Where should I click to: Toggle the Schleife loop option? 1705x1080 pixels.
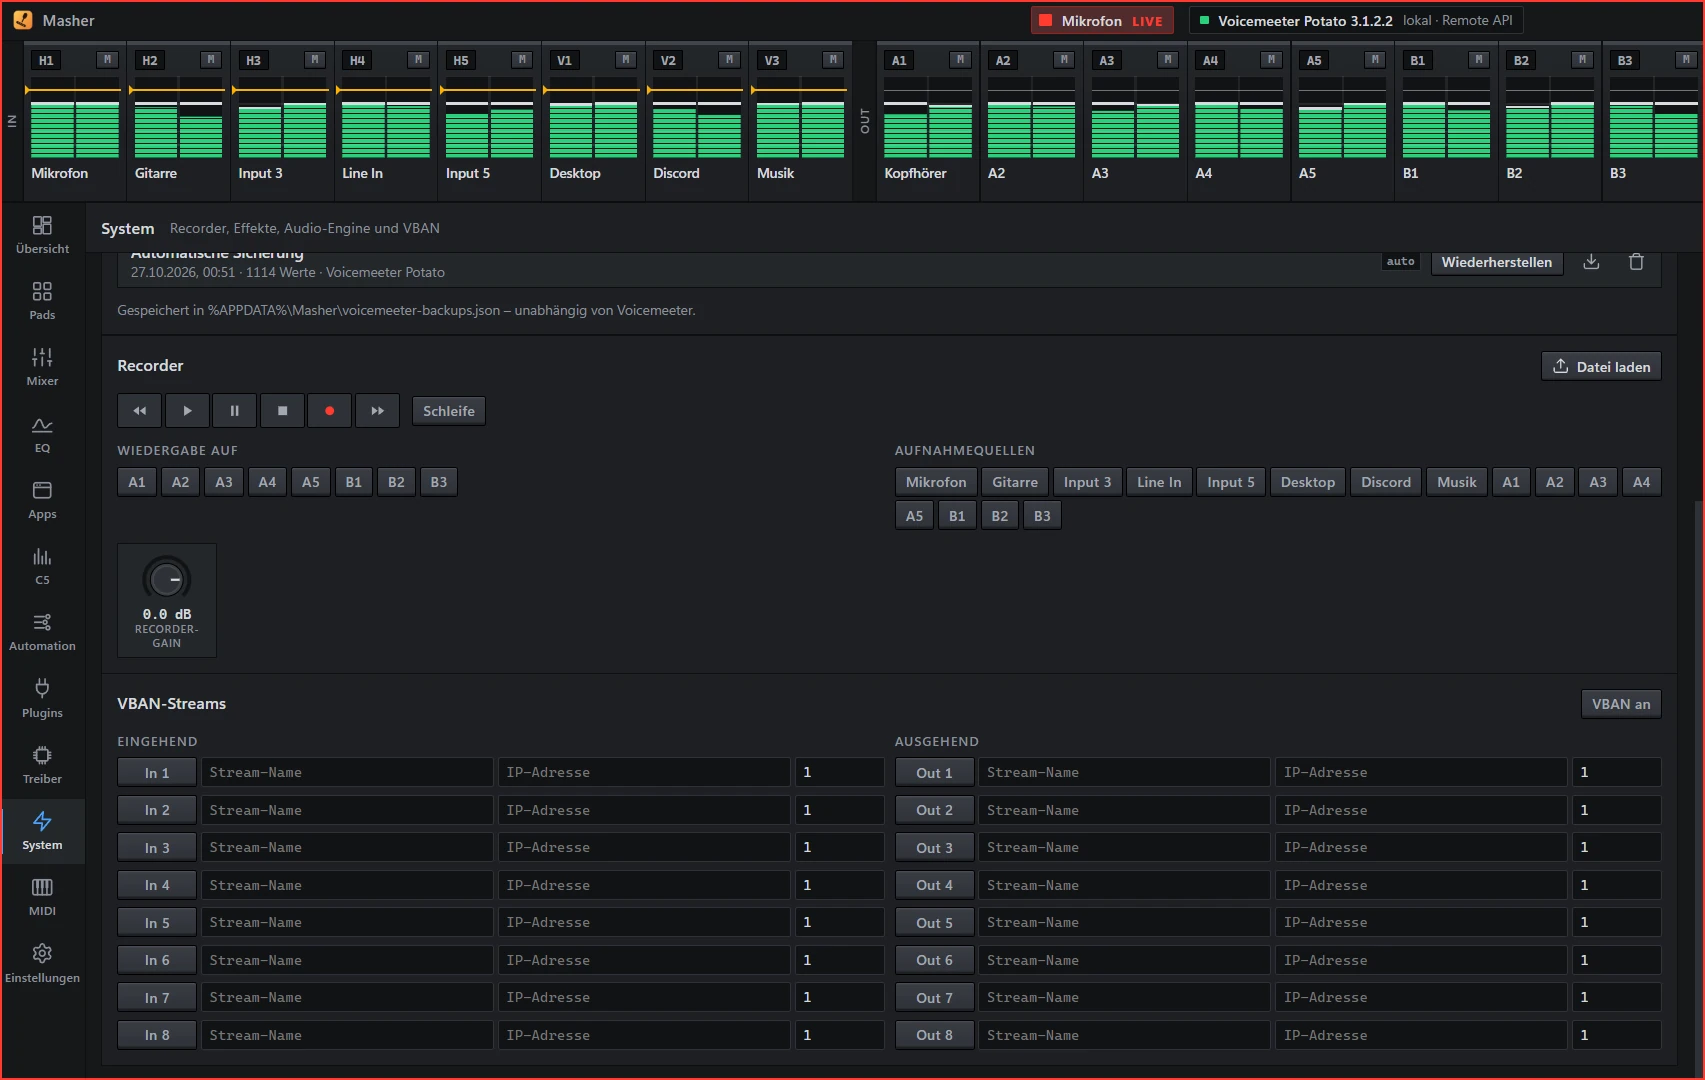pyautogui.click(x=448, y=411)
